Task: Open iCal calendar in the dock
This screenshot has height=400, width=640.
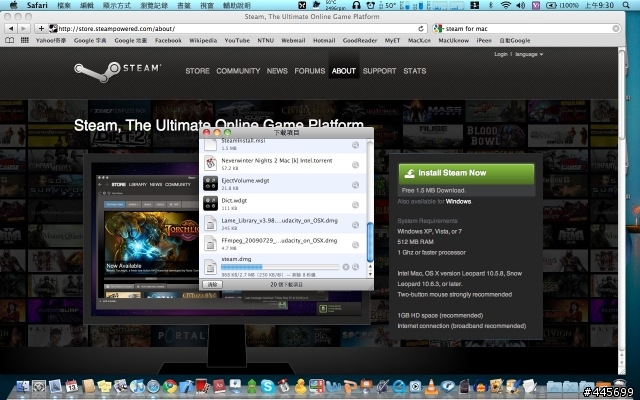Action: (x=71, y=386)
